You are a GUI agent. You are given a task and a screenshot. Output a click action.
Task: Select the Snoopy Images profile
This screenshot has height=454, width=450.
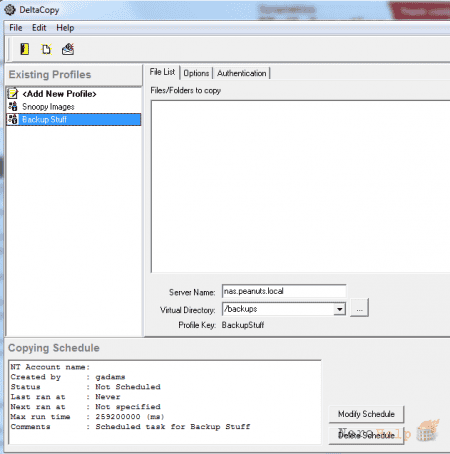tap(48, 107)
